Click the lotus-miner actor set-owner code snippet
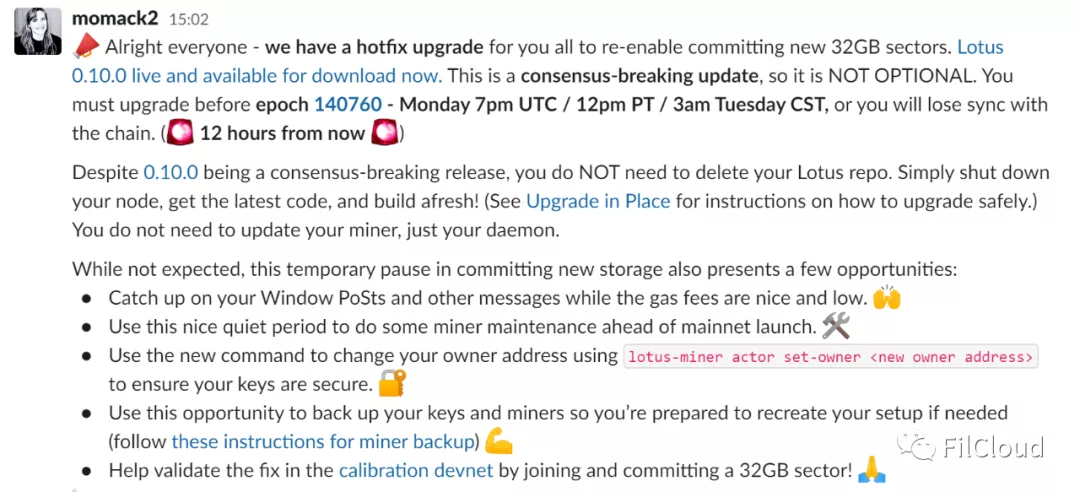 (x=831, y=357)
